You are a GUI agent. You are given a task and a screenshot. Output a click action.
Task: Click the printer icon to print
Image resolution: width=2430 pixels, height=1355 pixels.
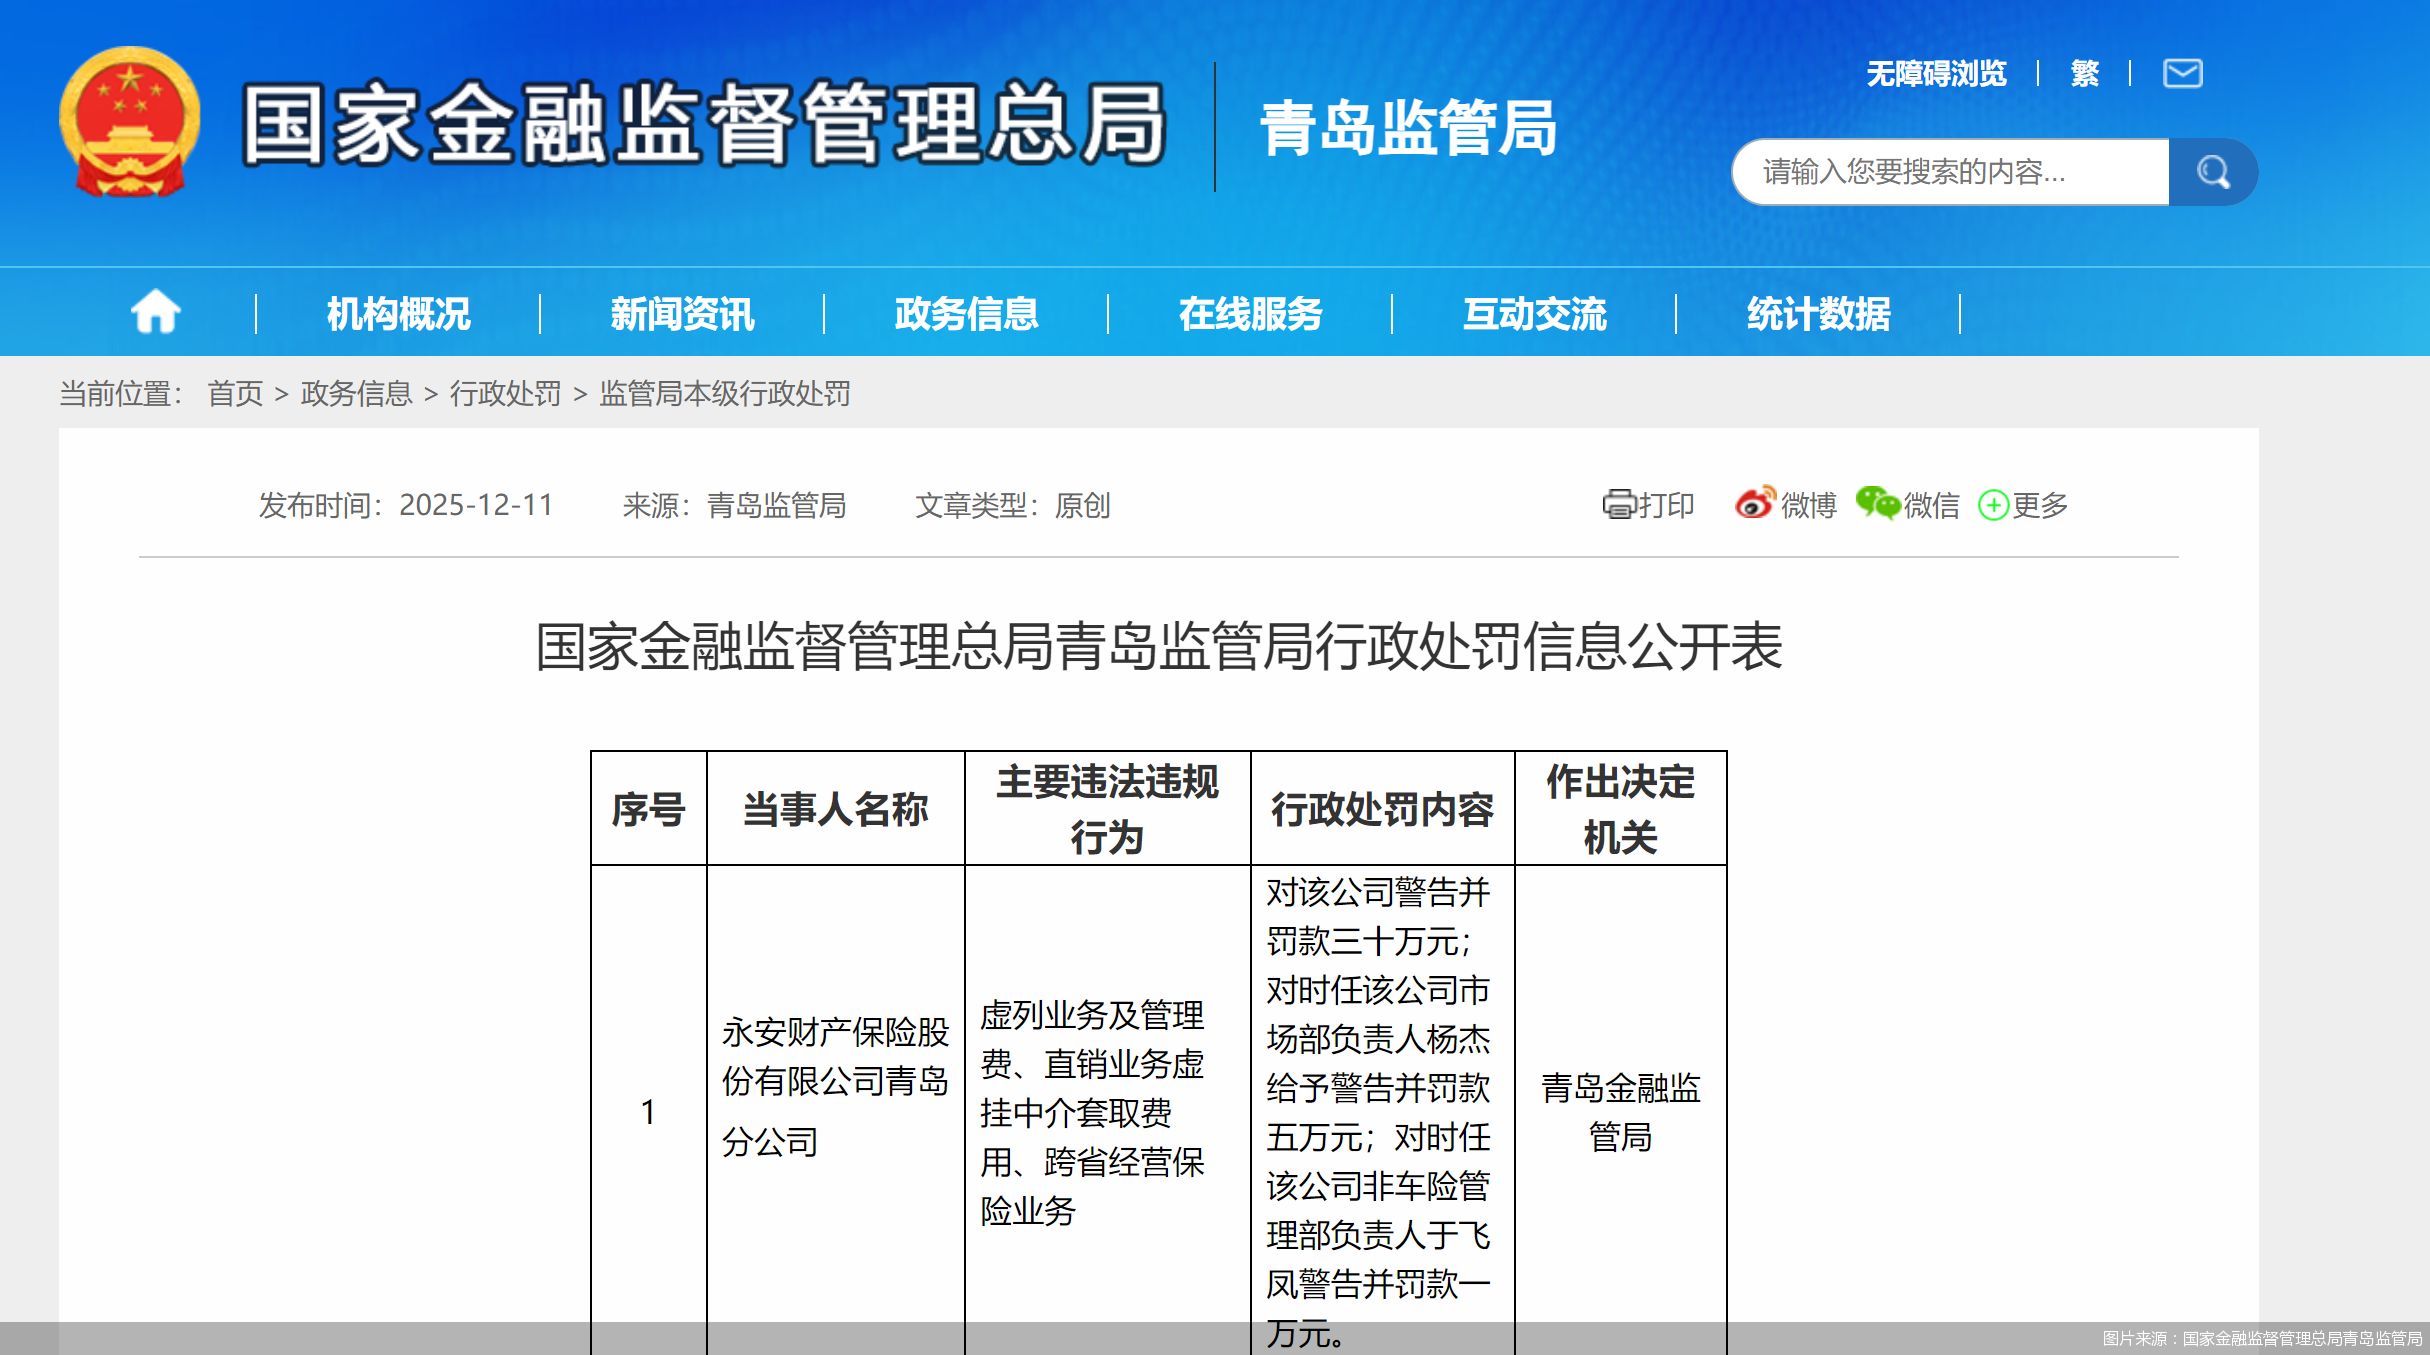pyautogui.click(x=1621, y=505)
